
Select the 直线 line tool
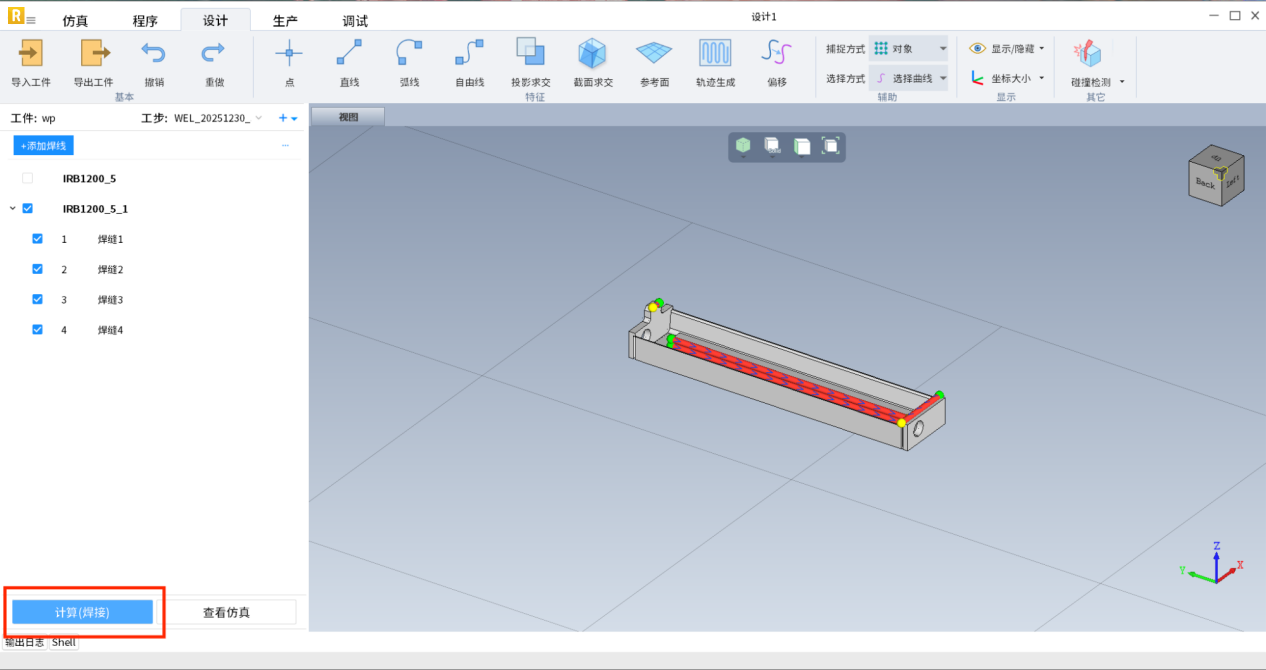[x=349, y=54]
